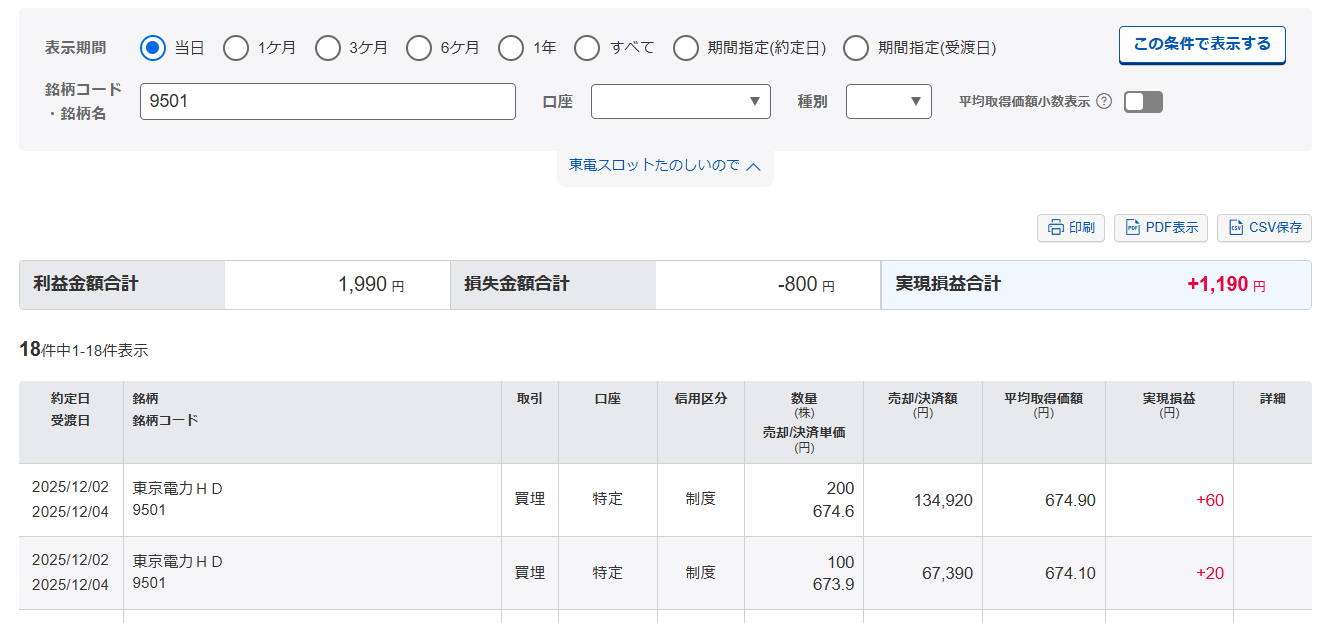Open the 種別 dropdown
1322x623 pixels.
click(x=888, y=102)
